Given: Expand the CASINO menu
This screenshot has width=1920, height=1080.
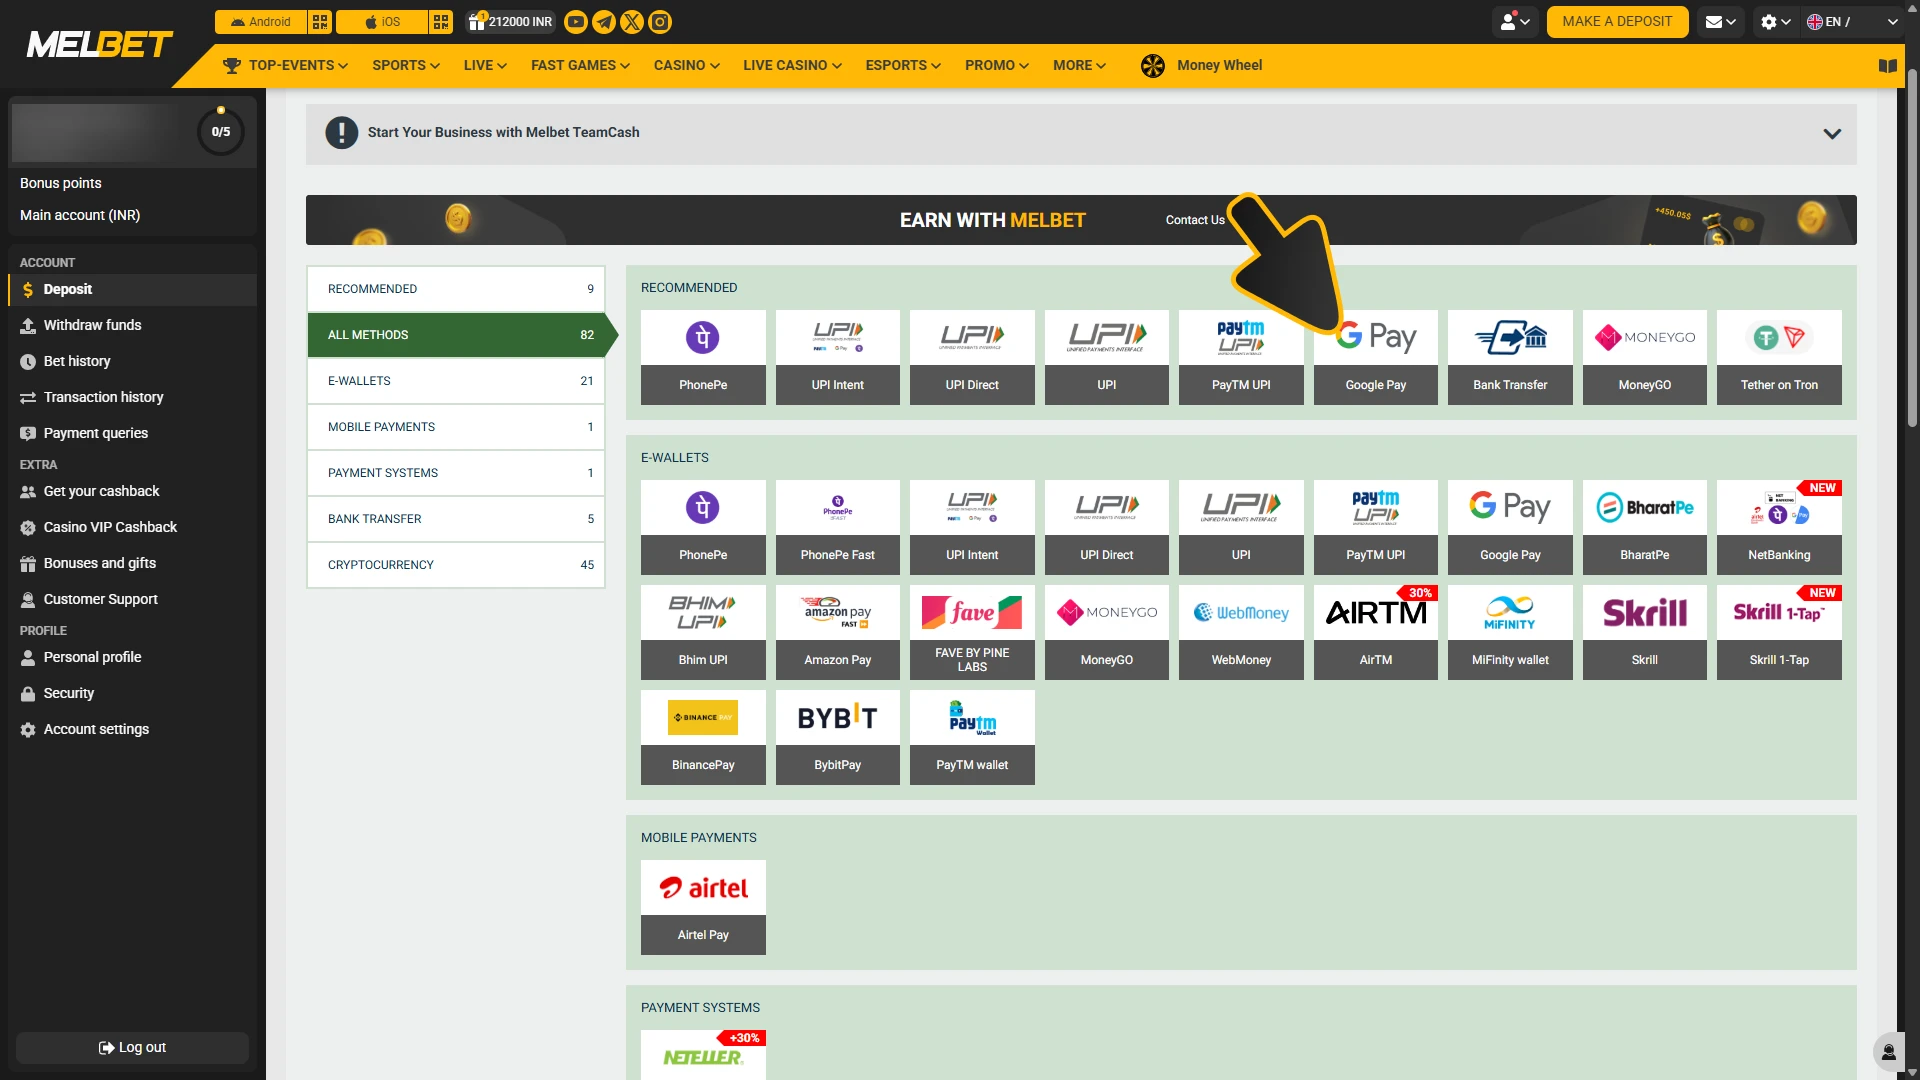Looking at the screenshot, I should click(686, 66).
